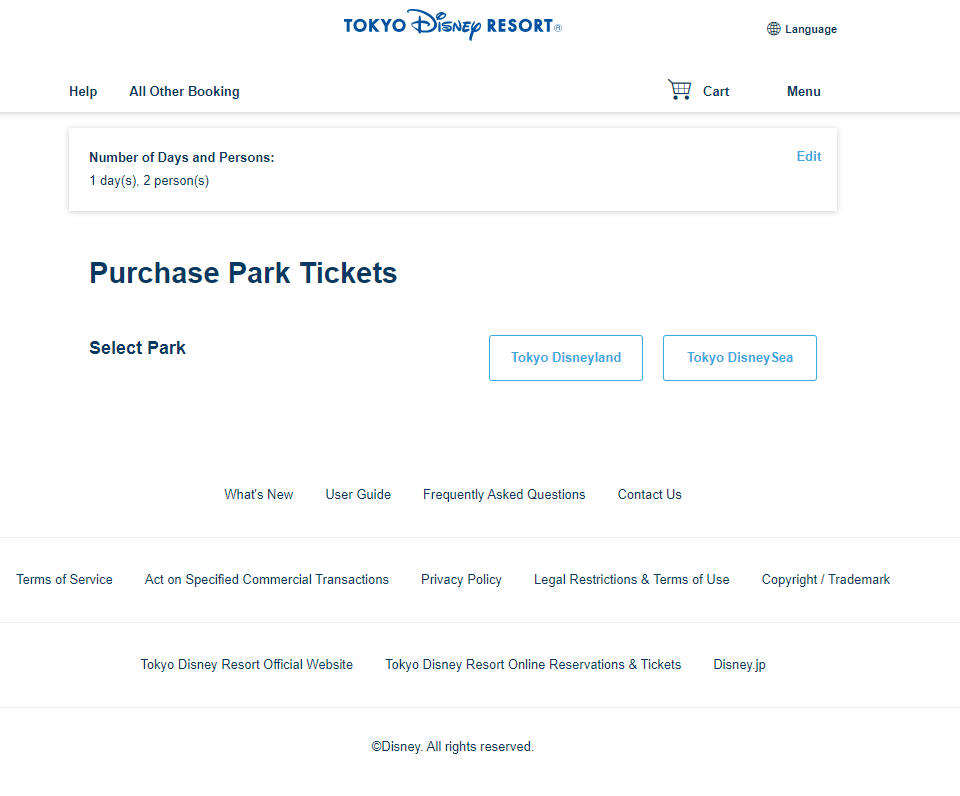Open the Menu navigation item
The image size is (960, 796).
point(803,91)
